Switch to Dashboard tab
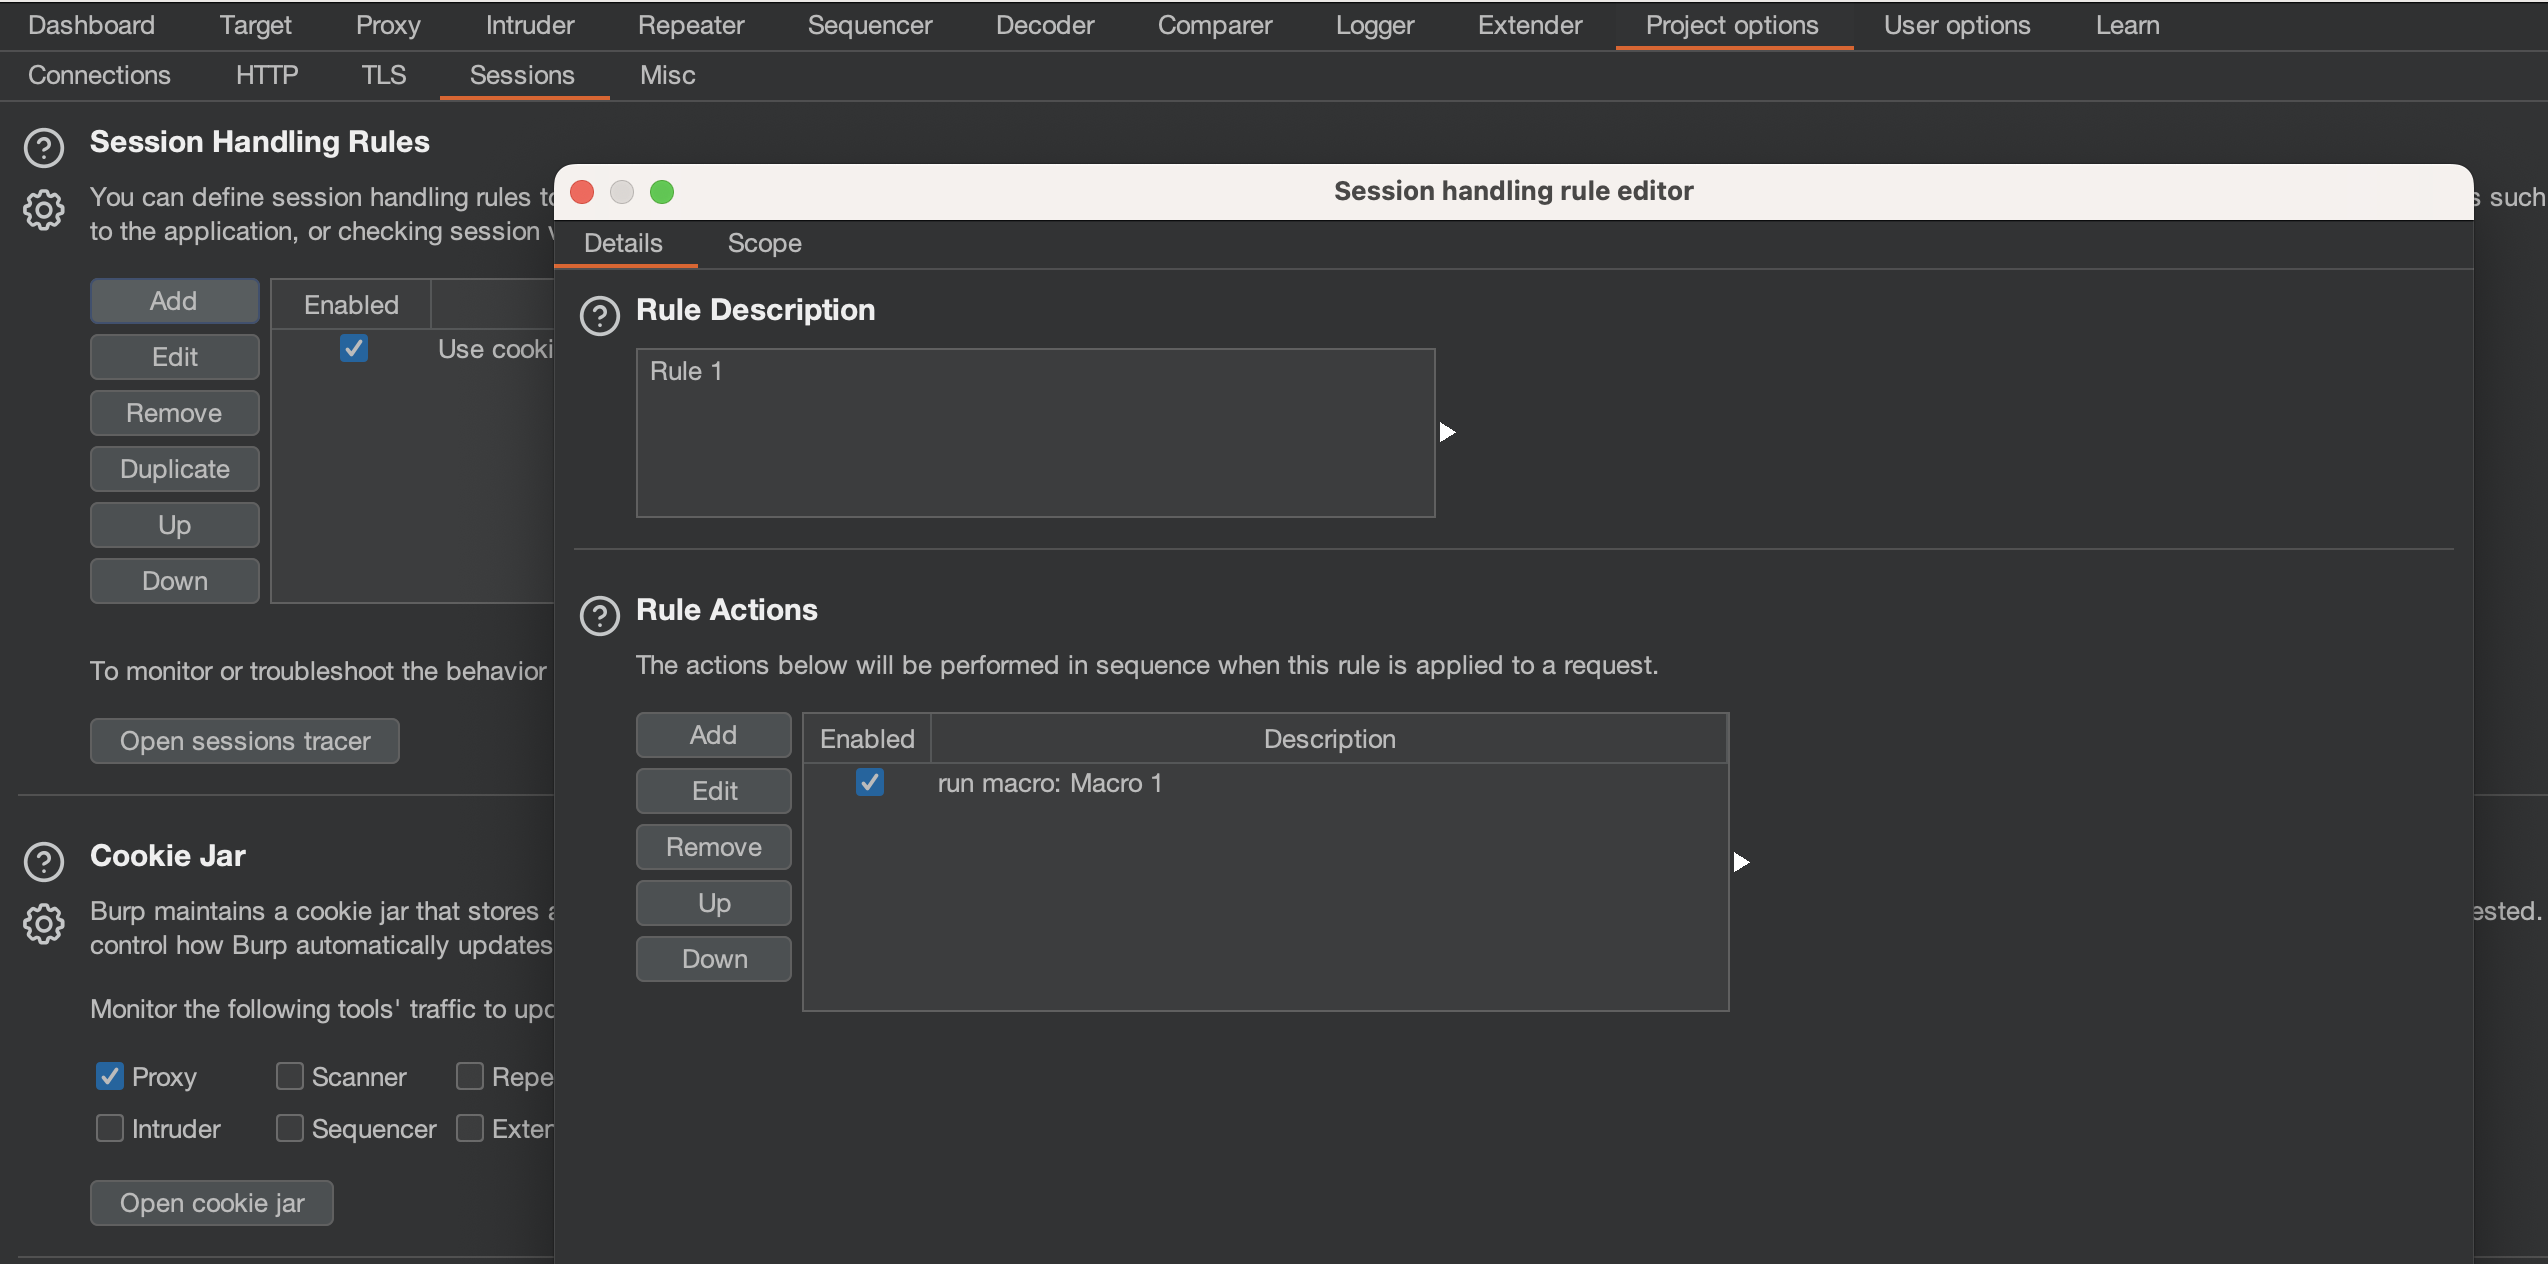The height and width of the screenshot is (1264, 2548). pyautogui.click(x=92, y=25)
